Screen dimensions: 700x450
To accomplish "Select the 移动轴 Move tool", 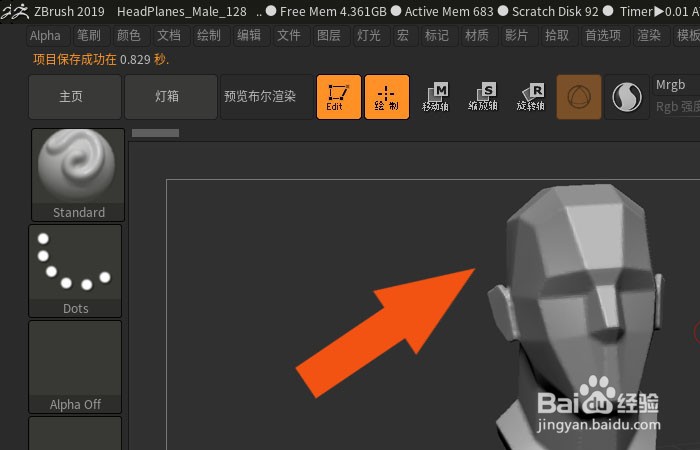I will pos(435,97).
